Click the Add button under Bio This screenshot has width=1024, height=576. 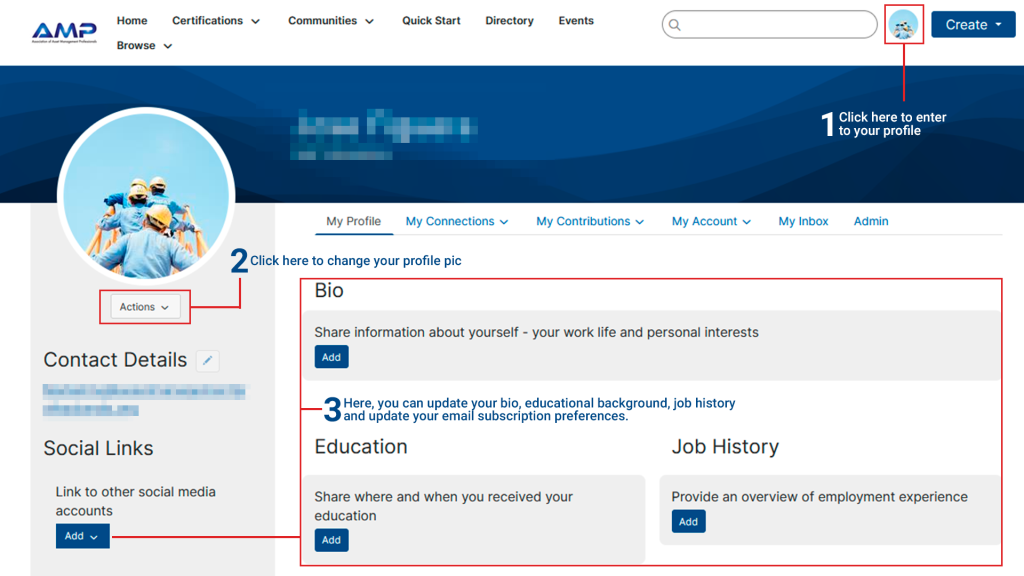coord(331,357)
